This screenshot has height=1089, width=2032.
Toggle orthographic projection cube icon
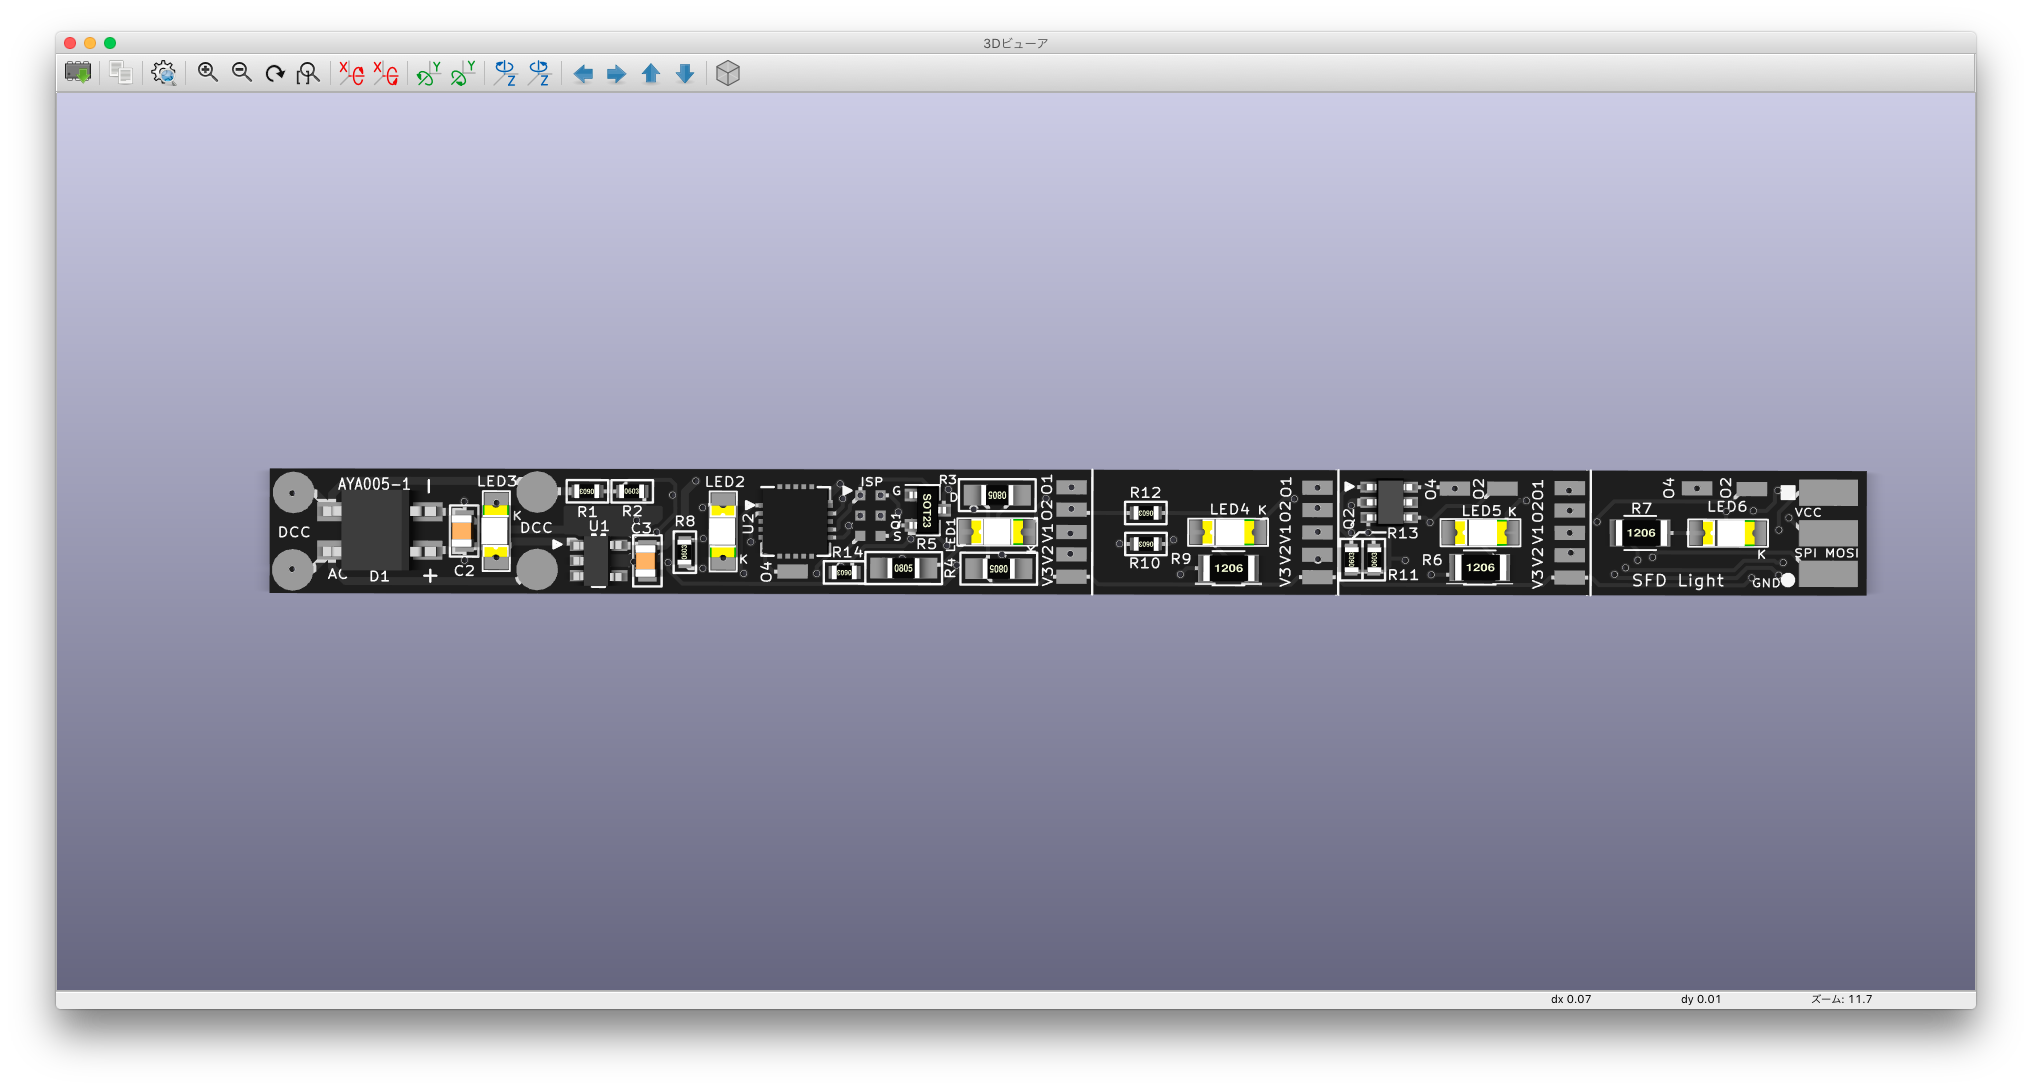(728, 73)
